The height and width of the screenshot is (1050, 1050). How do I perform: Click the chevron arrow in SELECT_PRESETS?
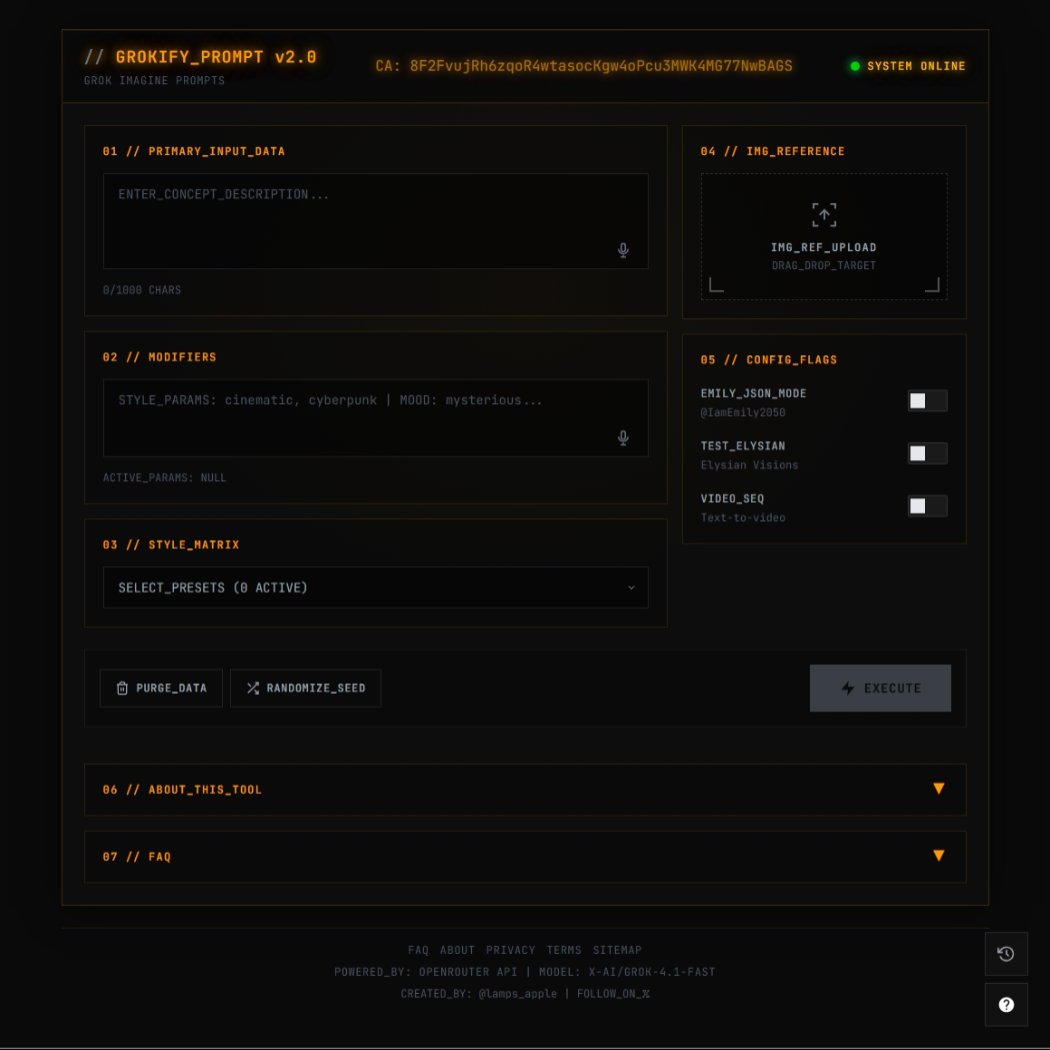(x=631, y=588)
